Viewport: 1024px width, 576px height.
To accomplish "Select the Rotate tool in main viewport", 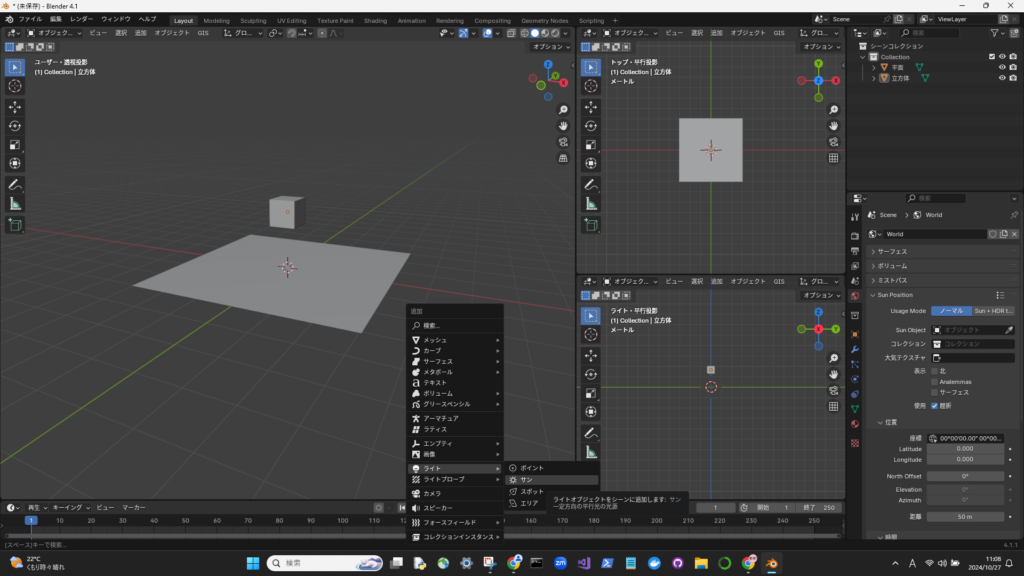I will (15, 125).
